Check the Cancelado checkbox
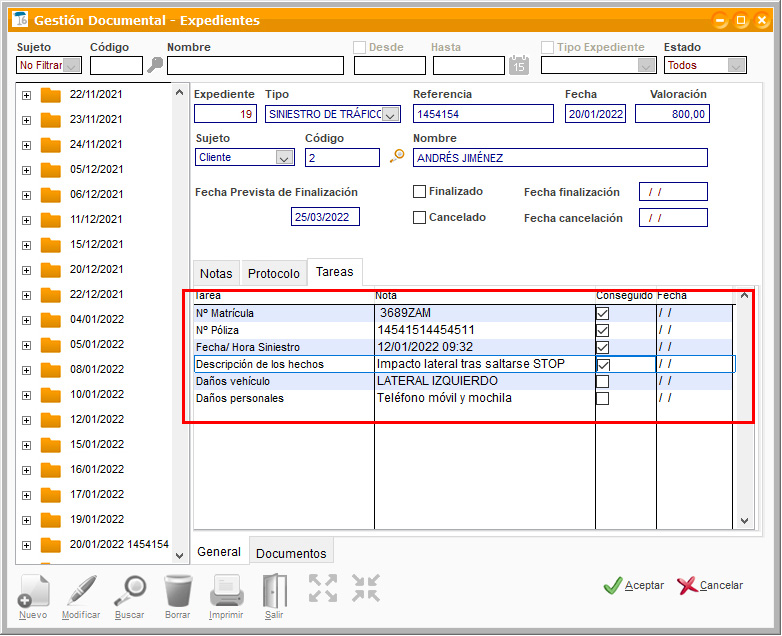This screenshot has width=782, height=636. [419, 217]
